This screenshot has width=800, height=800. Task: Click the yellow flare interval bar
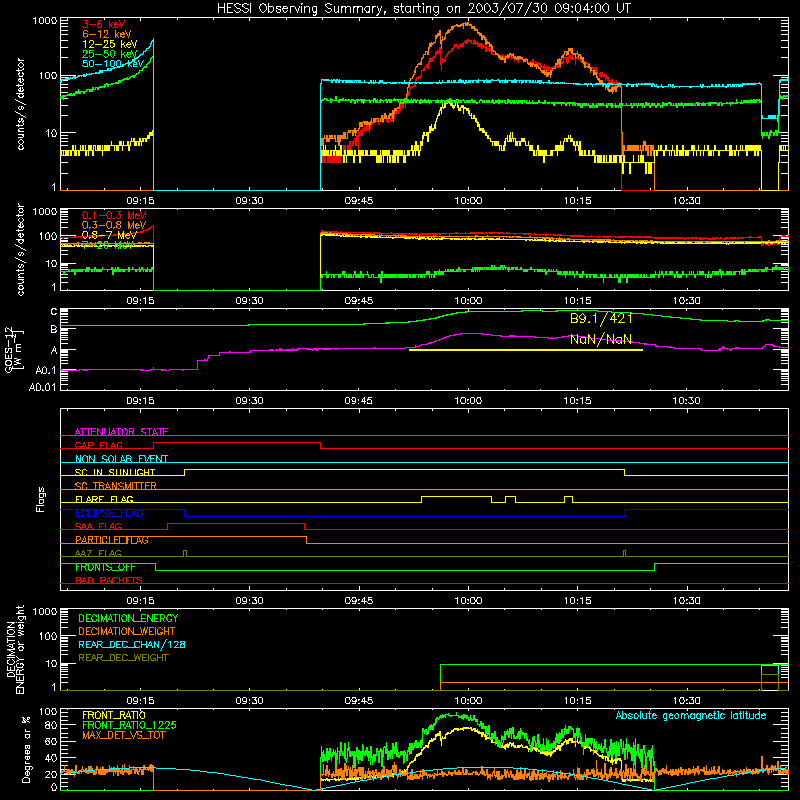(x=526, y=350)
